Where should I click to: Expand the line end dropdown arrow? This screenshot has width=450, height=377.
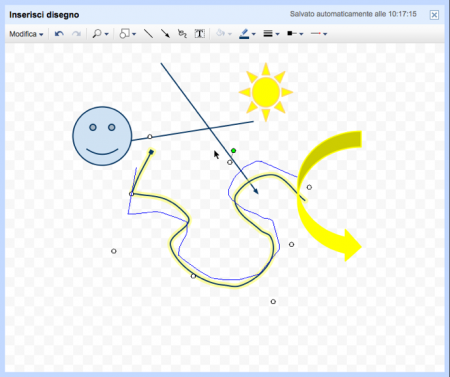click(x=325, y=34)
